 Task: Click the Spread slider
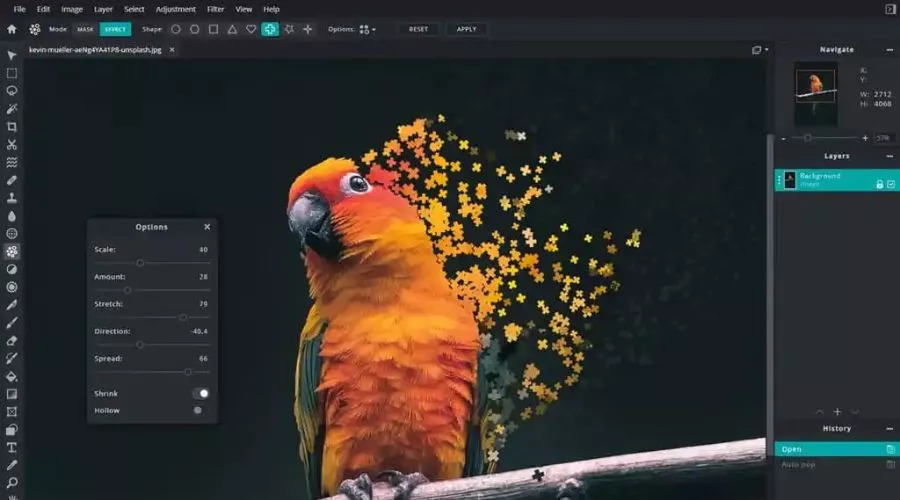click(x=152, y=372)
